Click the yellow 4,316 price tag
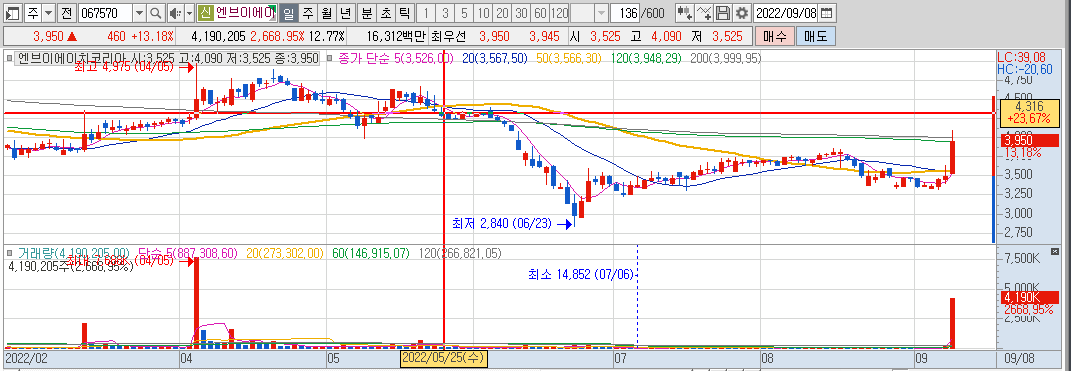Viewport: 1071px width, 371px height. pyautogui.click(x=1029, y=112)
